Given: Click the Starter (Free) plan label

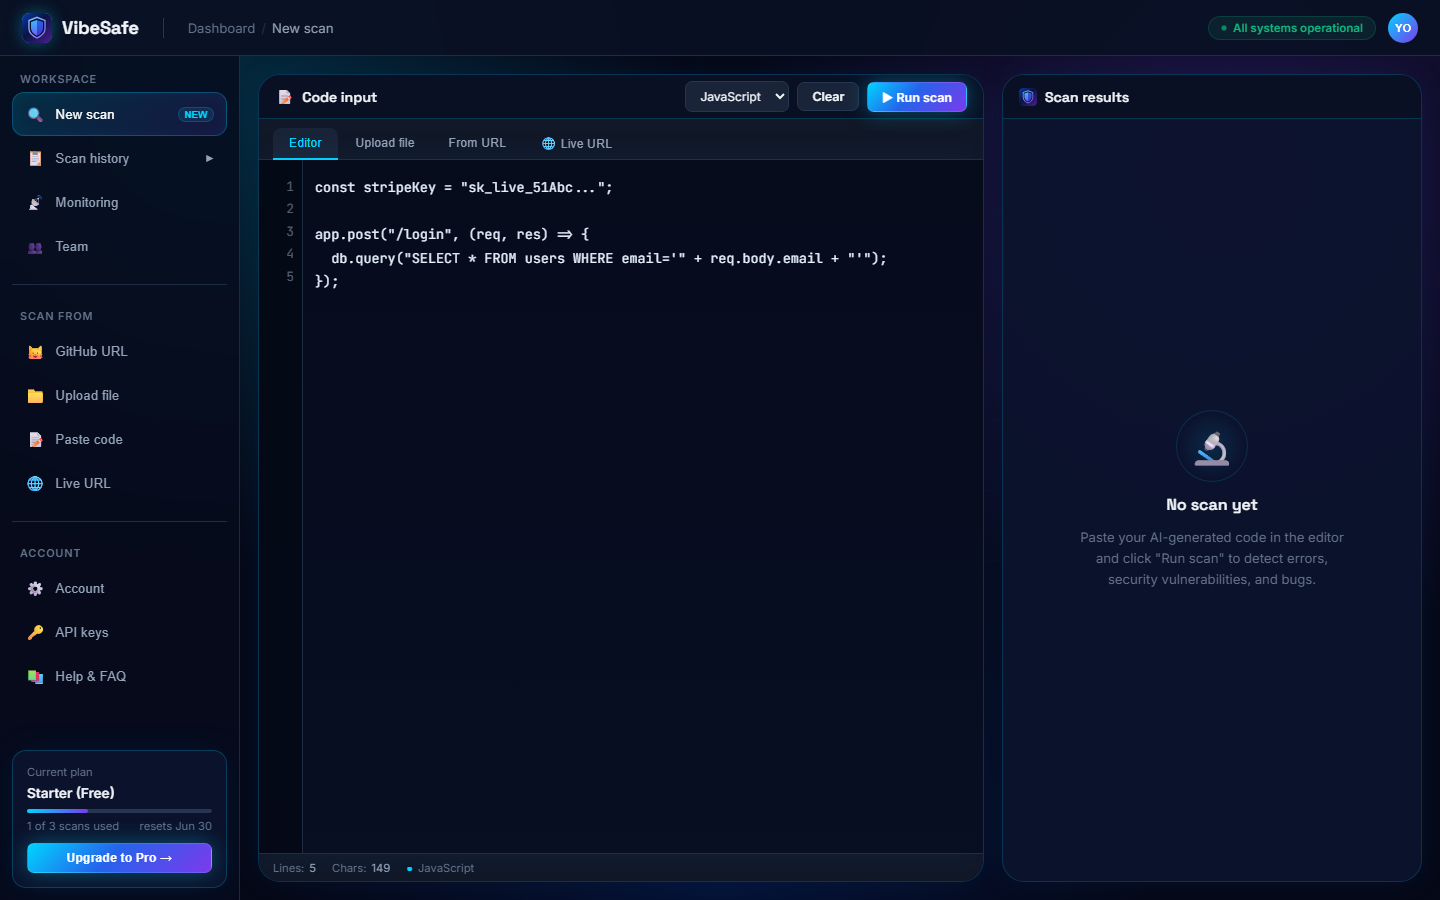Looking at the screenshot, I should coord(71,793).
